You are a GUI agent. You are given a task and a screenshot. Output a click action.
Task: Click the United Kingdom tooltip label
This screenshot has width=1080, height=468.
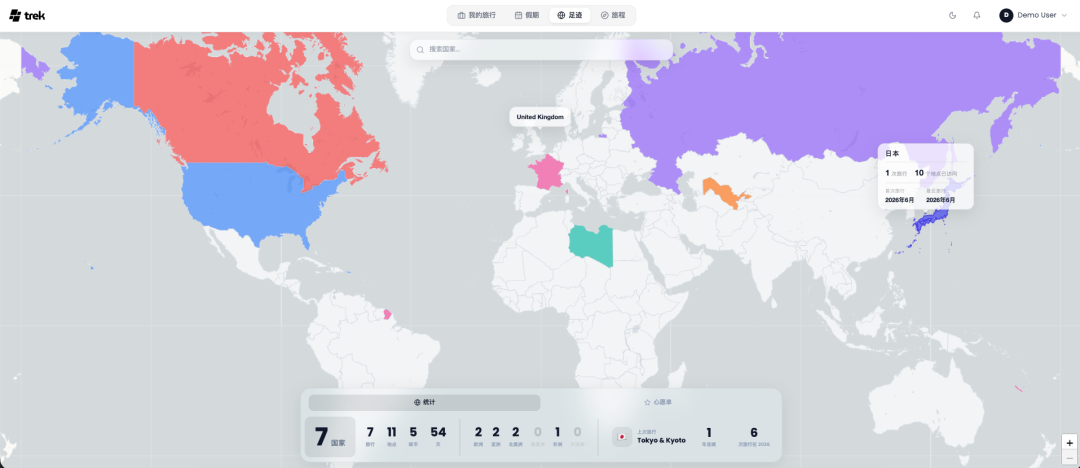540,117
